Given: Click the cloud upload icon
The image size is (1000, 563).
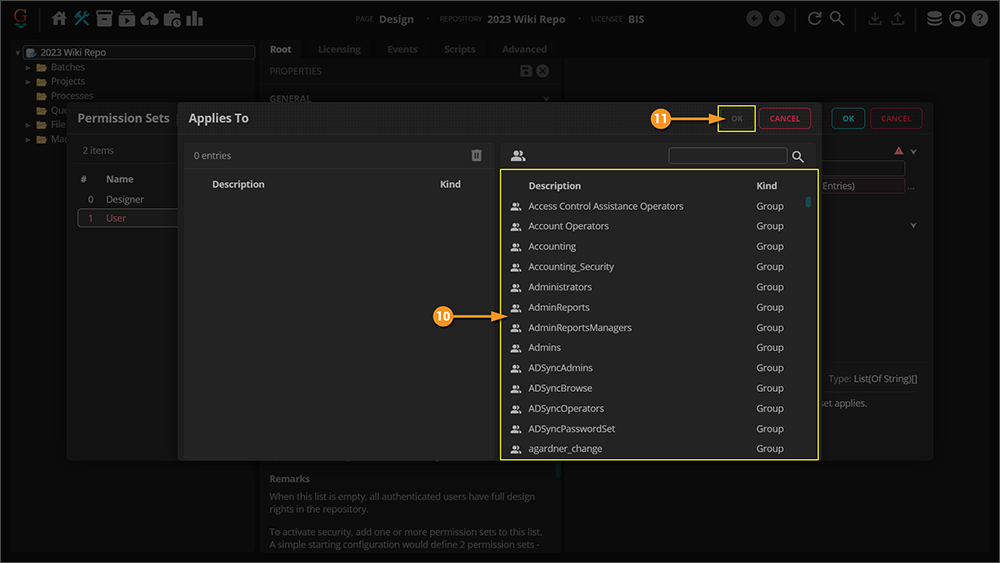Looking at the screenshot, I should pyautogui.click(x=149, y=19).
